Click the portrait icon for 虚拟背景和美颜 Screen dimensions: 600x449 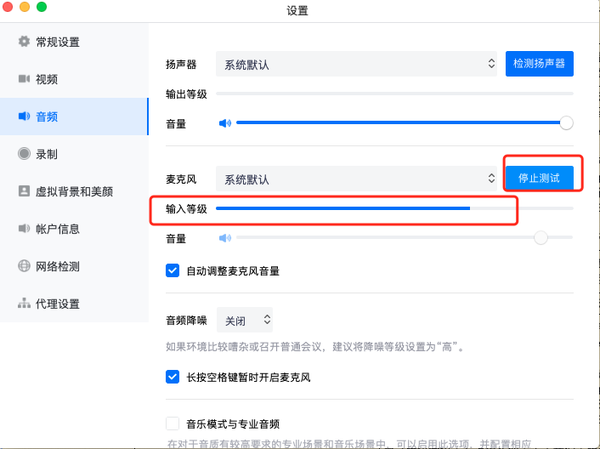[x=24, y=191]
